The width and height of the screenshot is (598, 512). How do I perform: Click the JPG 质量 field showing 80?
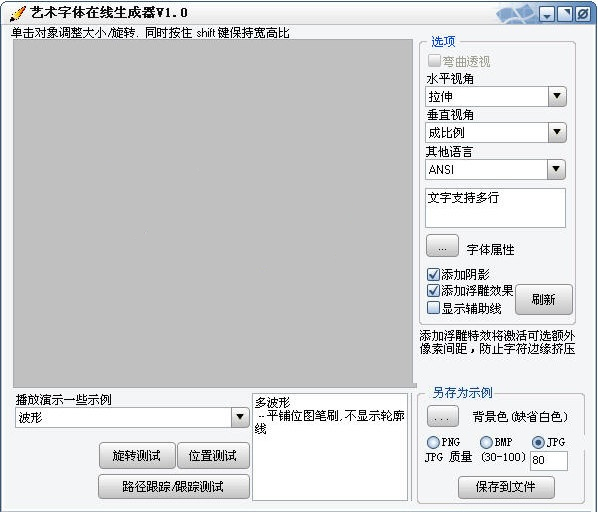pos(549,461)
